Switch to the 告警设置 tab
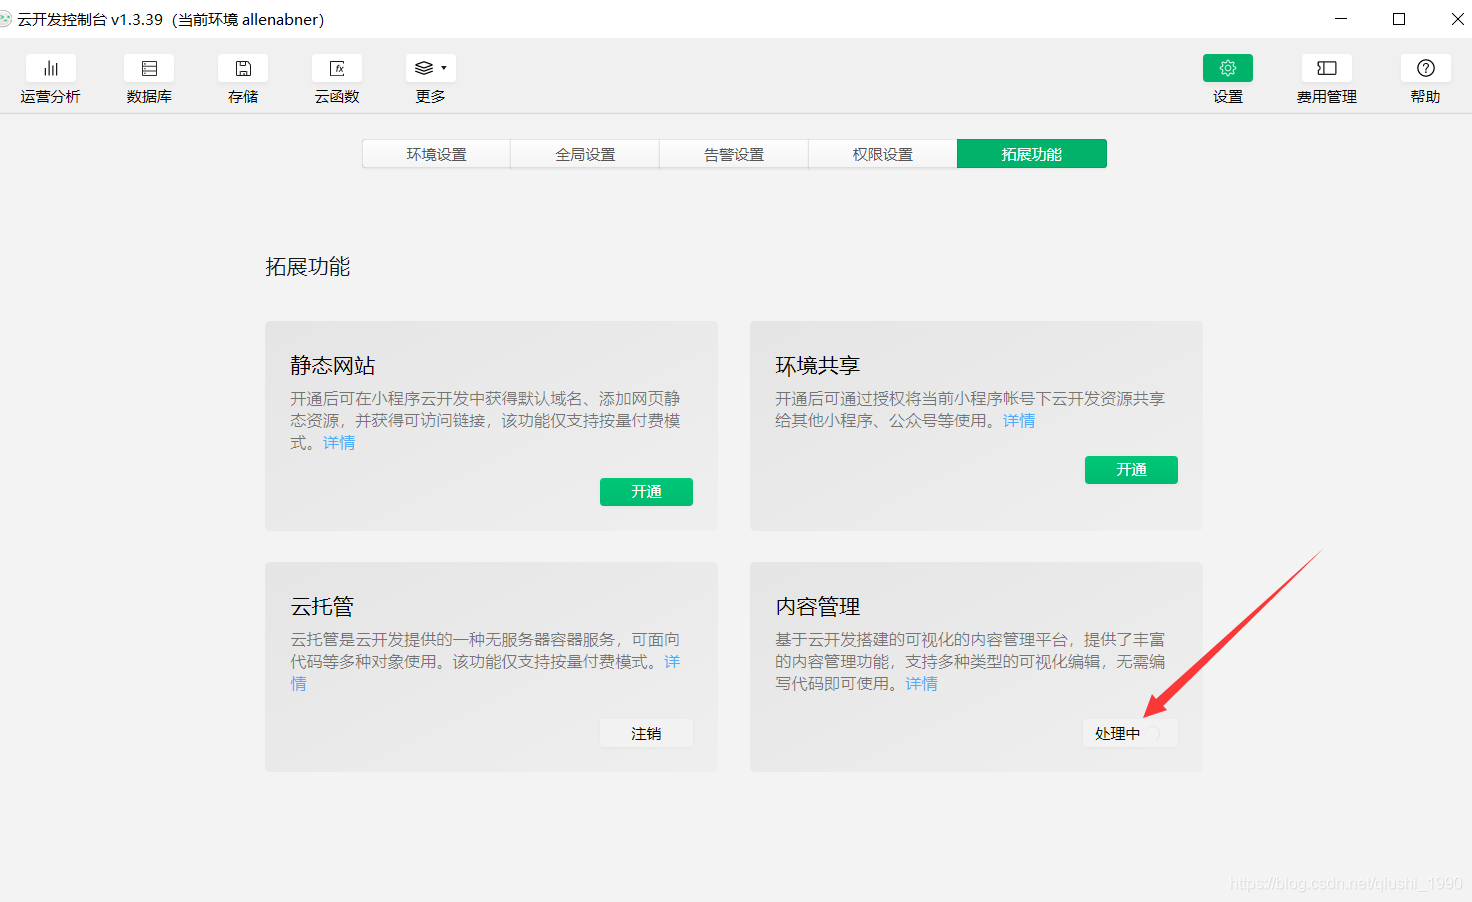Image resolution: width=1472 pixels, height=902 pixels. (x=734, y=154)
